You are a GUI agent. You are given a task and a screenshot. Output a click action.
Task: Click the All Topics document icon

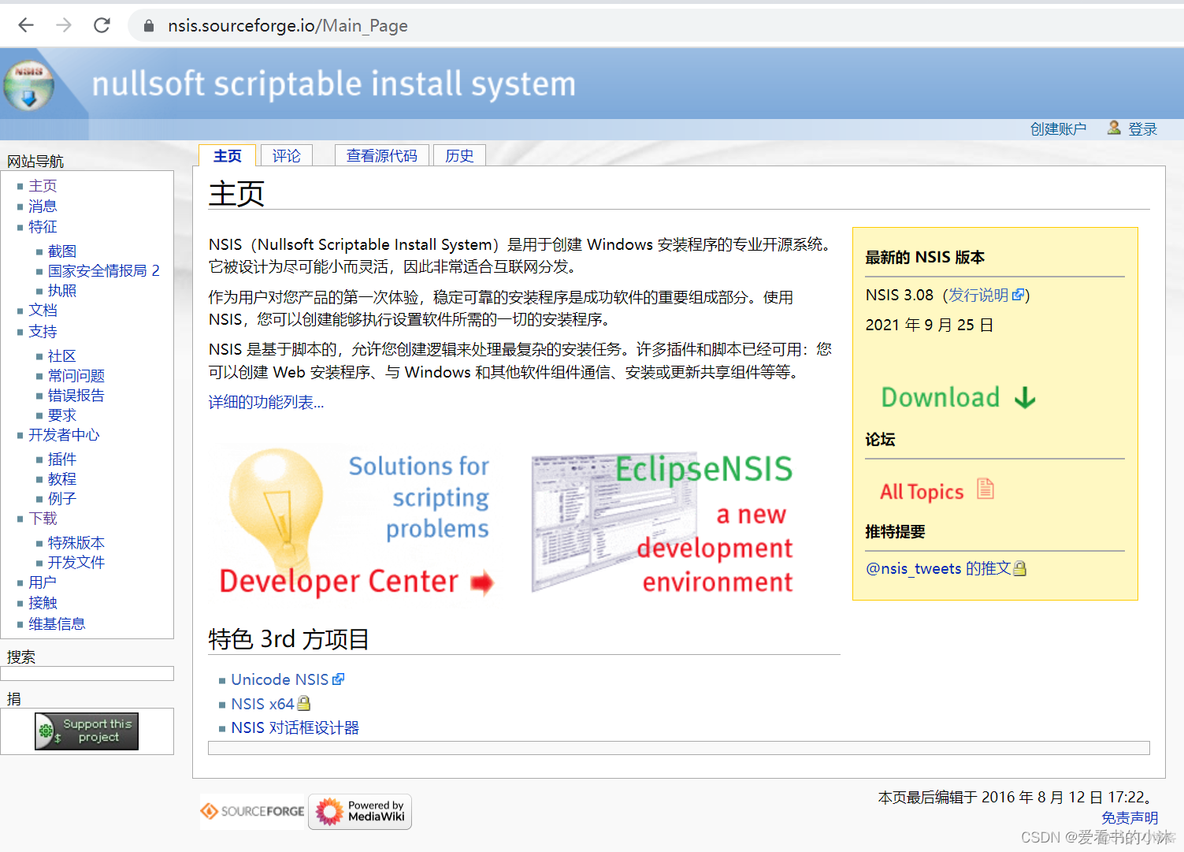[985, 489]
